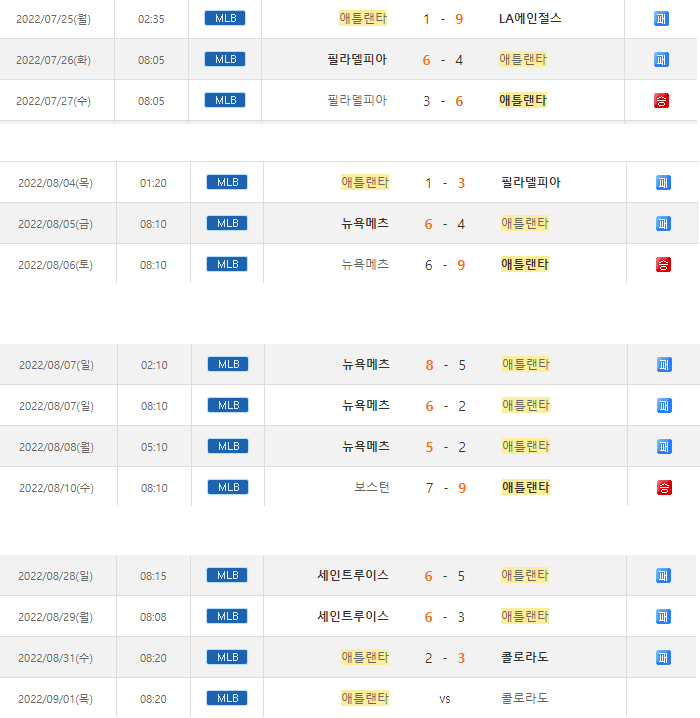This screenshot has width=700, height=718.
Task: Click the MLB badge on the 2022/07/26 row
Action: point(224,59)
